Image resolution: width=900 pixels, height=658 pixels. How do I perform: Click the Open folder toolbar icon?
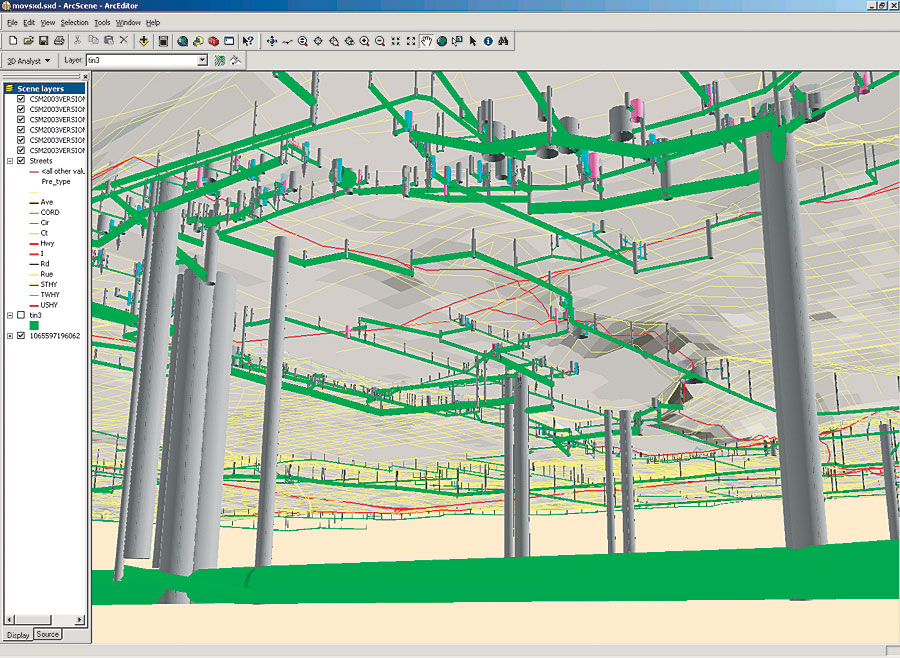pos(28,41)
